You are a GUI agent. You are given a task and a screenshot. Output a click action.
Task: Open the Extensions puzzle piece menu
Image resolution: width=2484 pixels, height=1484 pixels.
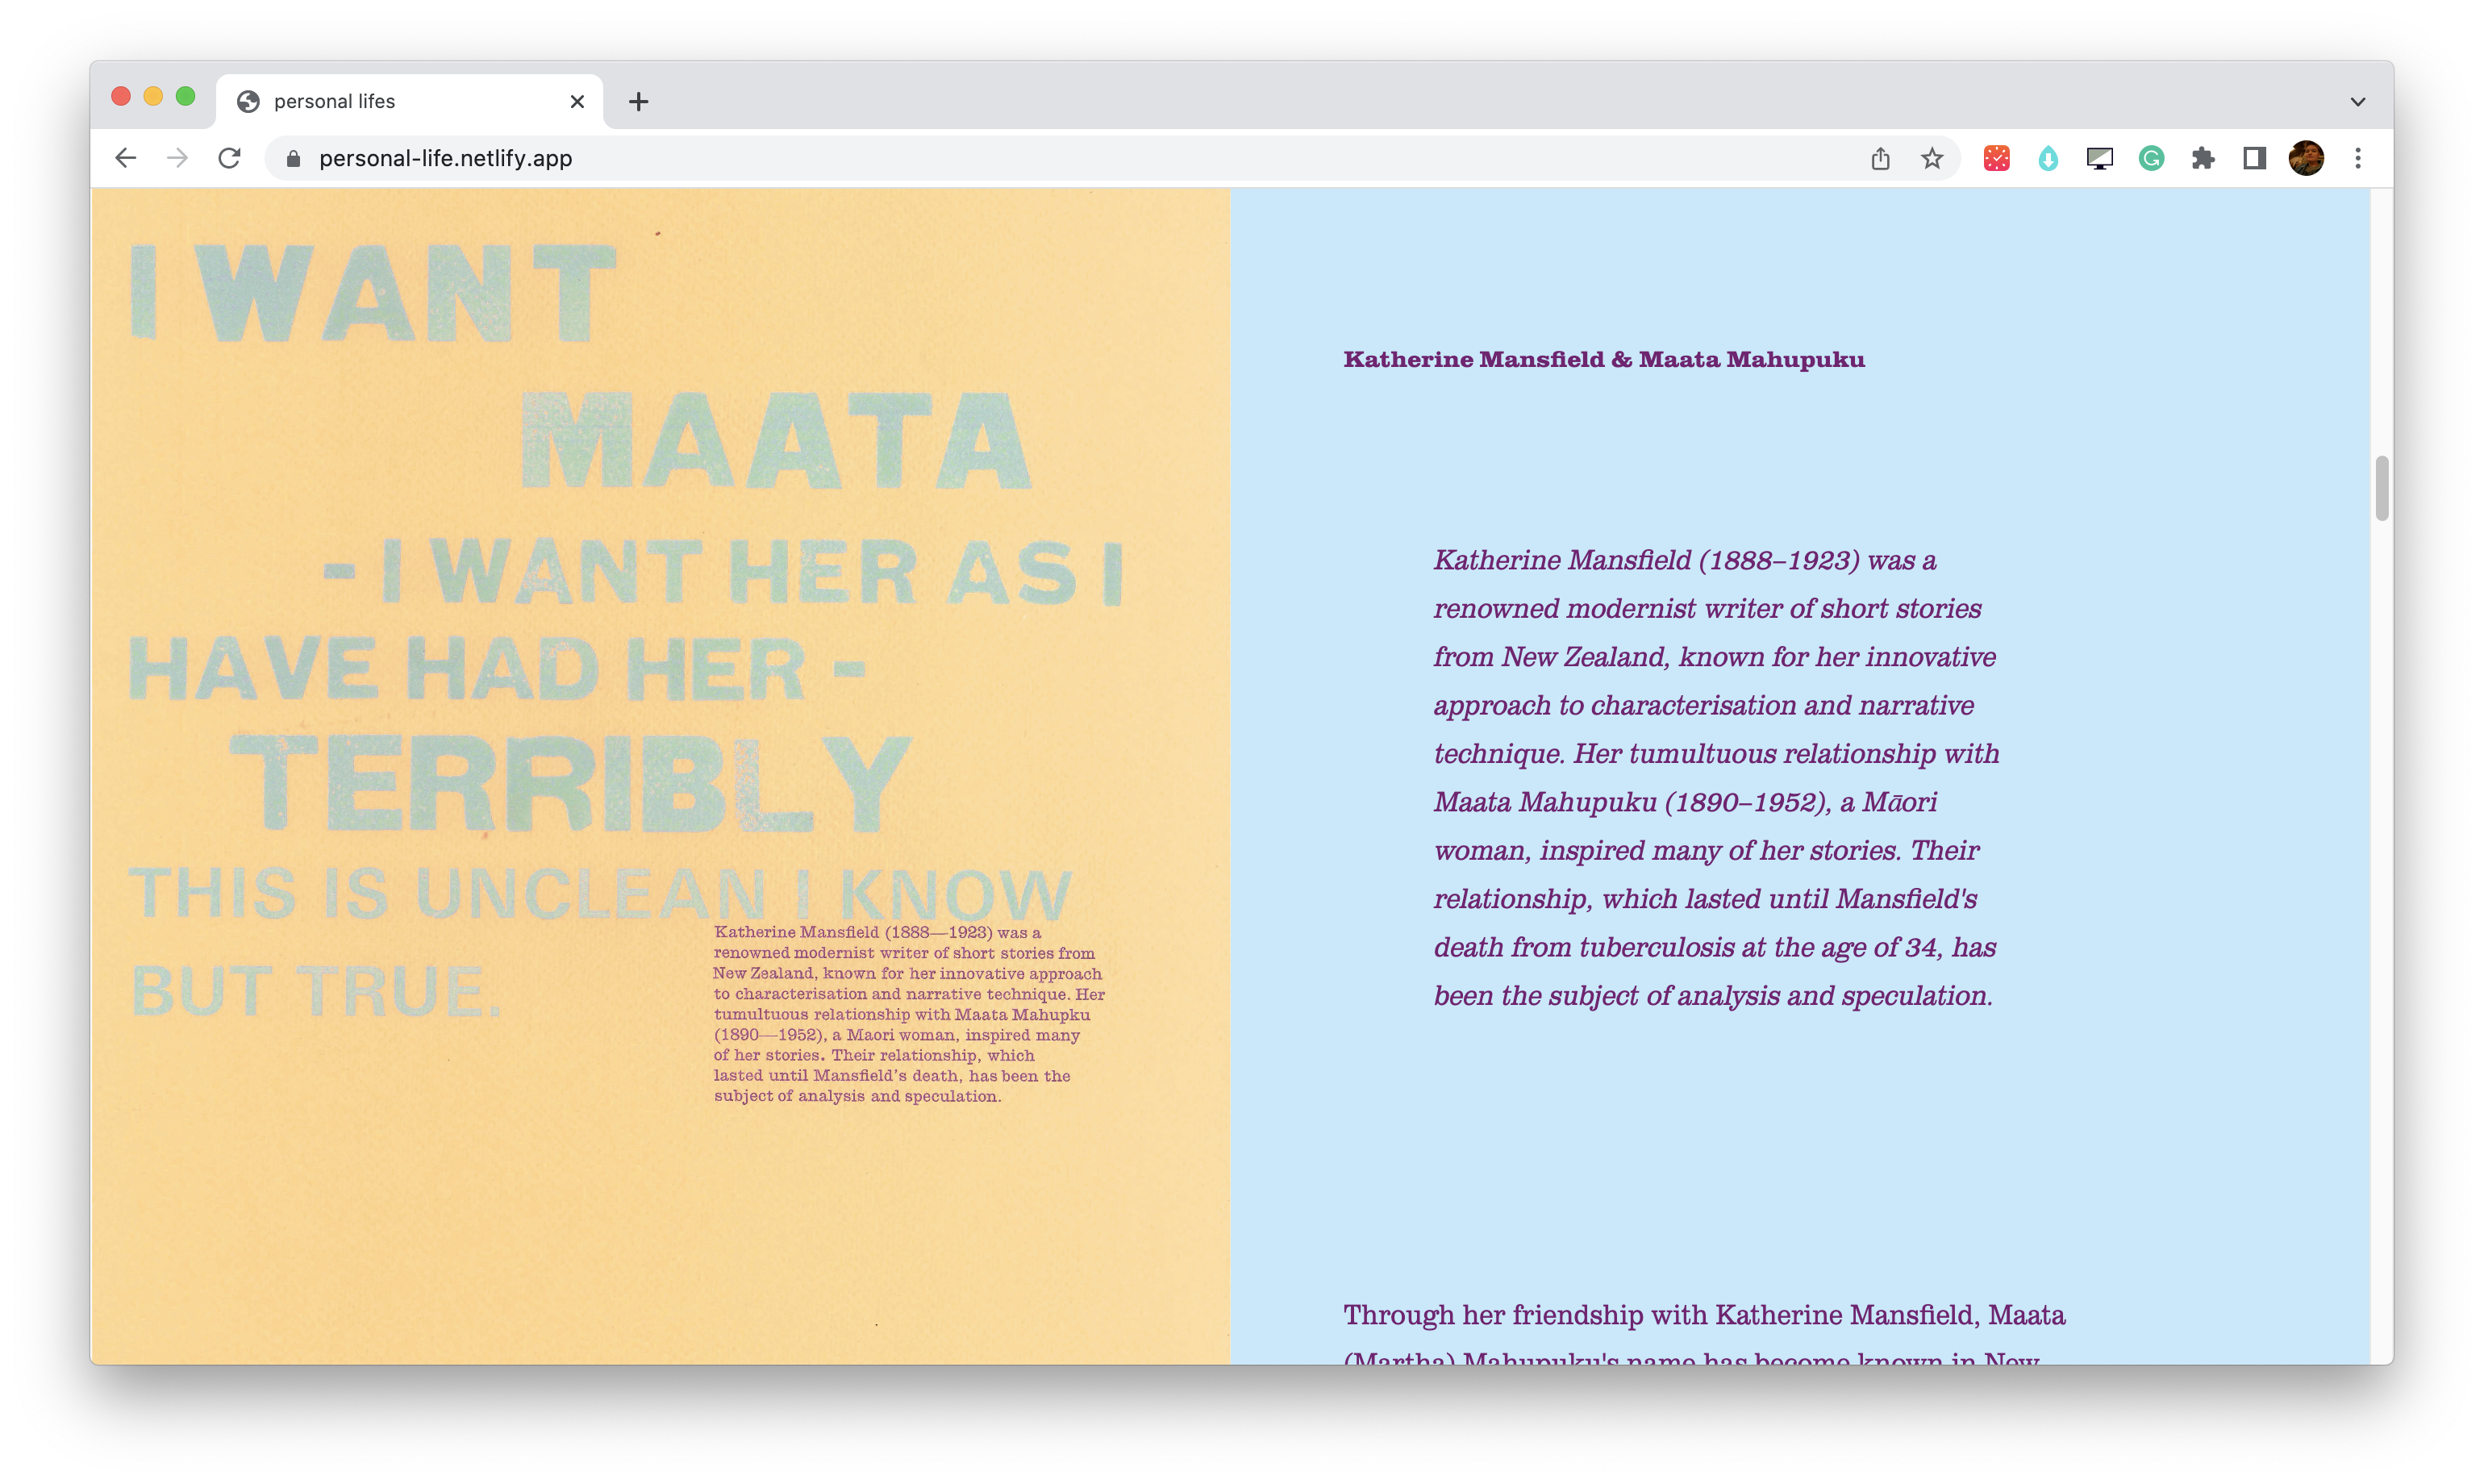pyautogui.click(x=2203, y=158)
